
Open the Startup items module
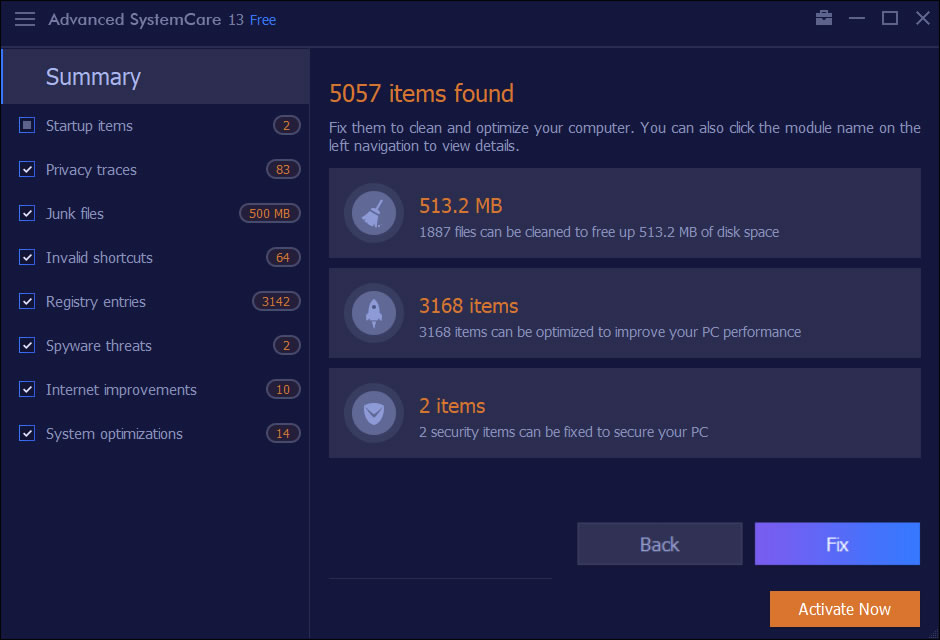click(x=89, y=126)
